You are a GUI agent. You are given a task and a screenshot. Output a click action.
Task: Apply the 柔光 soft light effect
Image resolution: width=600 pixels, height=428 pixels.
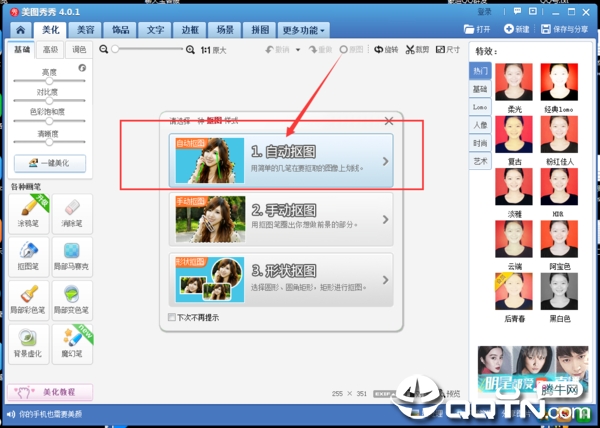[x=514, y=82]
